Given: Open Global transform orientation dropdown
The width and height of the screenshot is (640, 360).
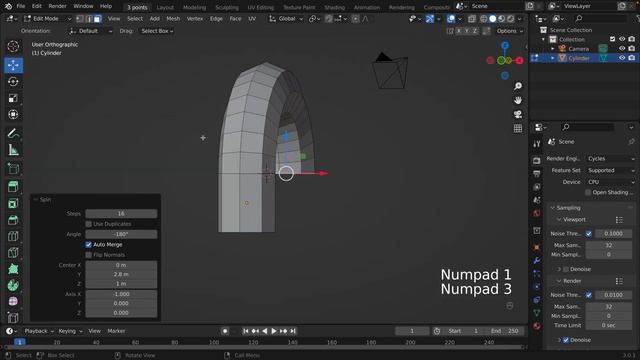Looking at the screenshot, I should coord(286,19).
